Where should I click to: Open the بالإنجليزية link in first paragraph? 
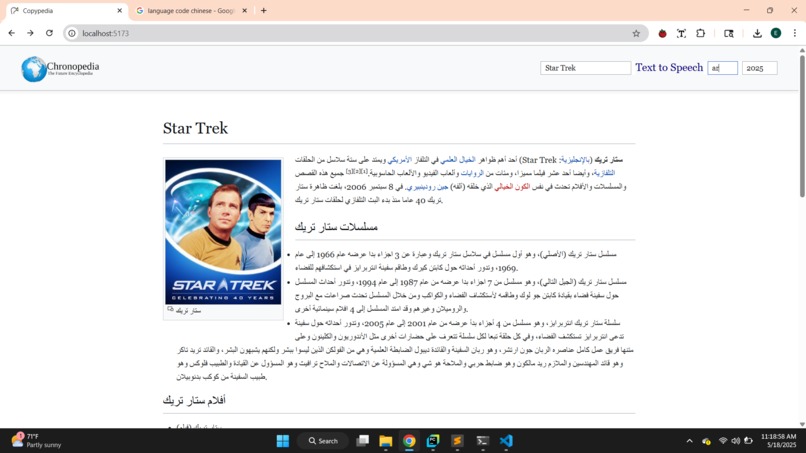574,160
